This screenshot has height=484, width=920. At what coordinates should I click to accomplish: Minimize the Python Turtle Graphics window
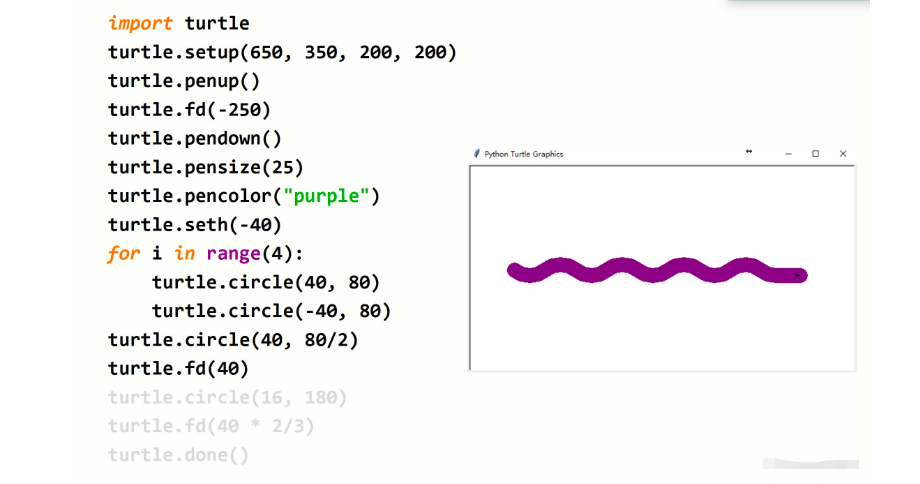(x=788, y=154)
